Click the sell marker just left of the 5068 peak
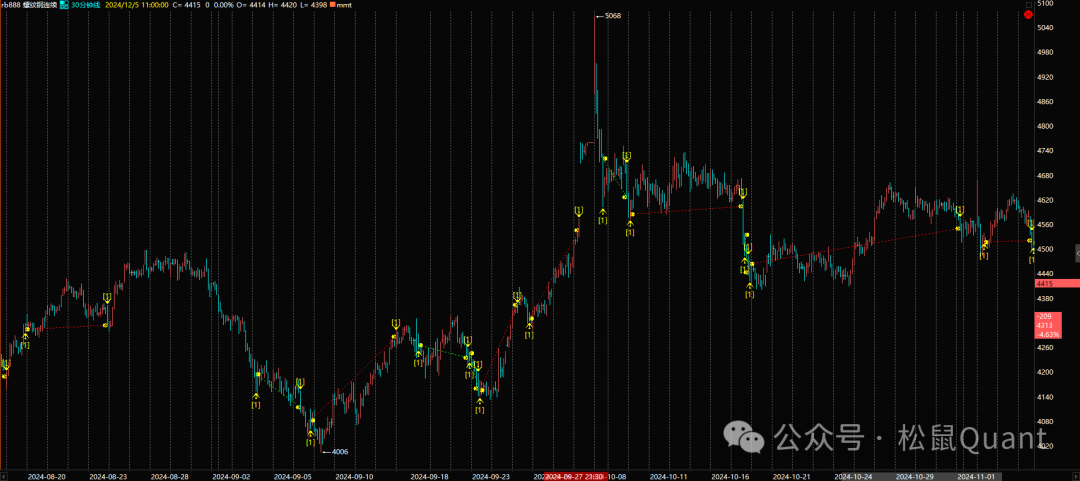The width and height of the screenshot is (1080, 481). [579, 211]
